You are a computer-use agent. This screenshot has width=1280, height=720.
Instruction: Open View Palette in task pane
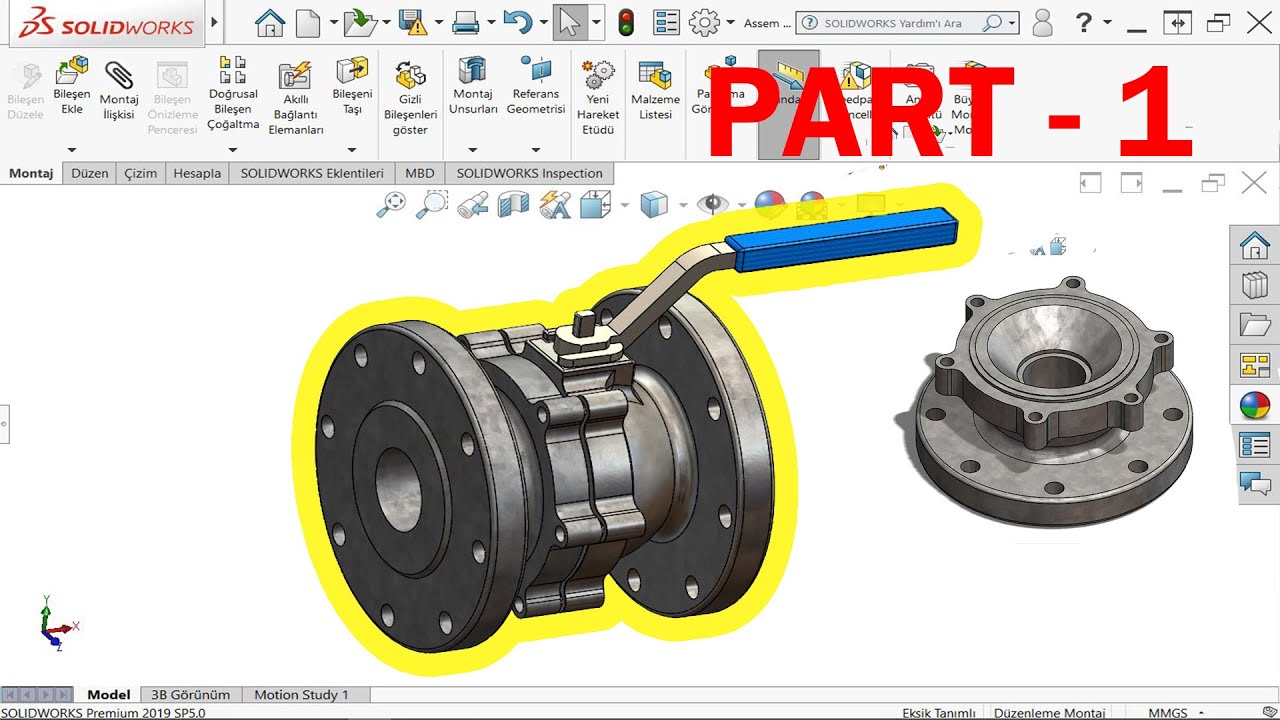click(1254, 365)
